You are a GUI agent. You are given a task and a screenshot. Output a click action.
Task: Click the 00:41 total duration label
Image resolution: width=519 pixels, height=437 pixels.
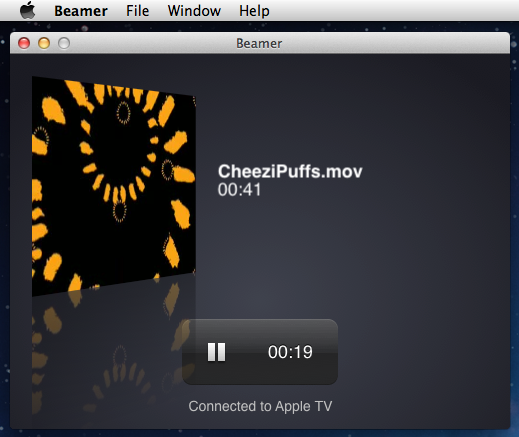[x=239, y=190]
